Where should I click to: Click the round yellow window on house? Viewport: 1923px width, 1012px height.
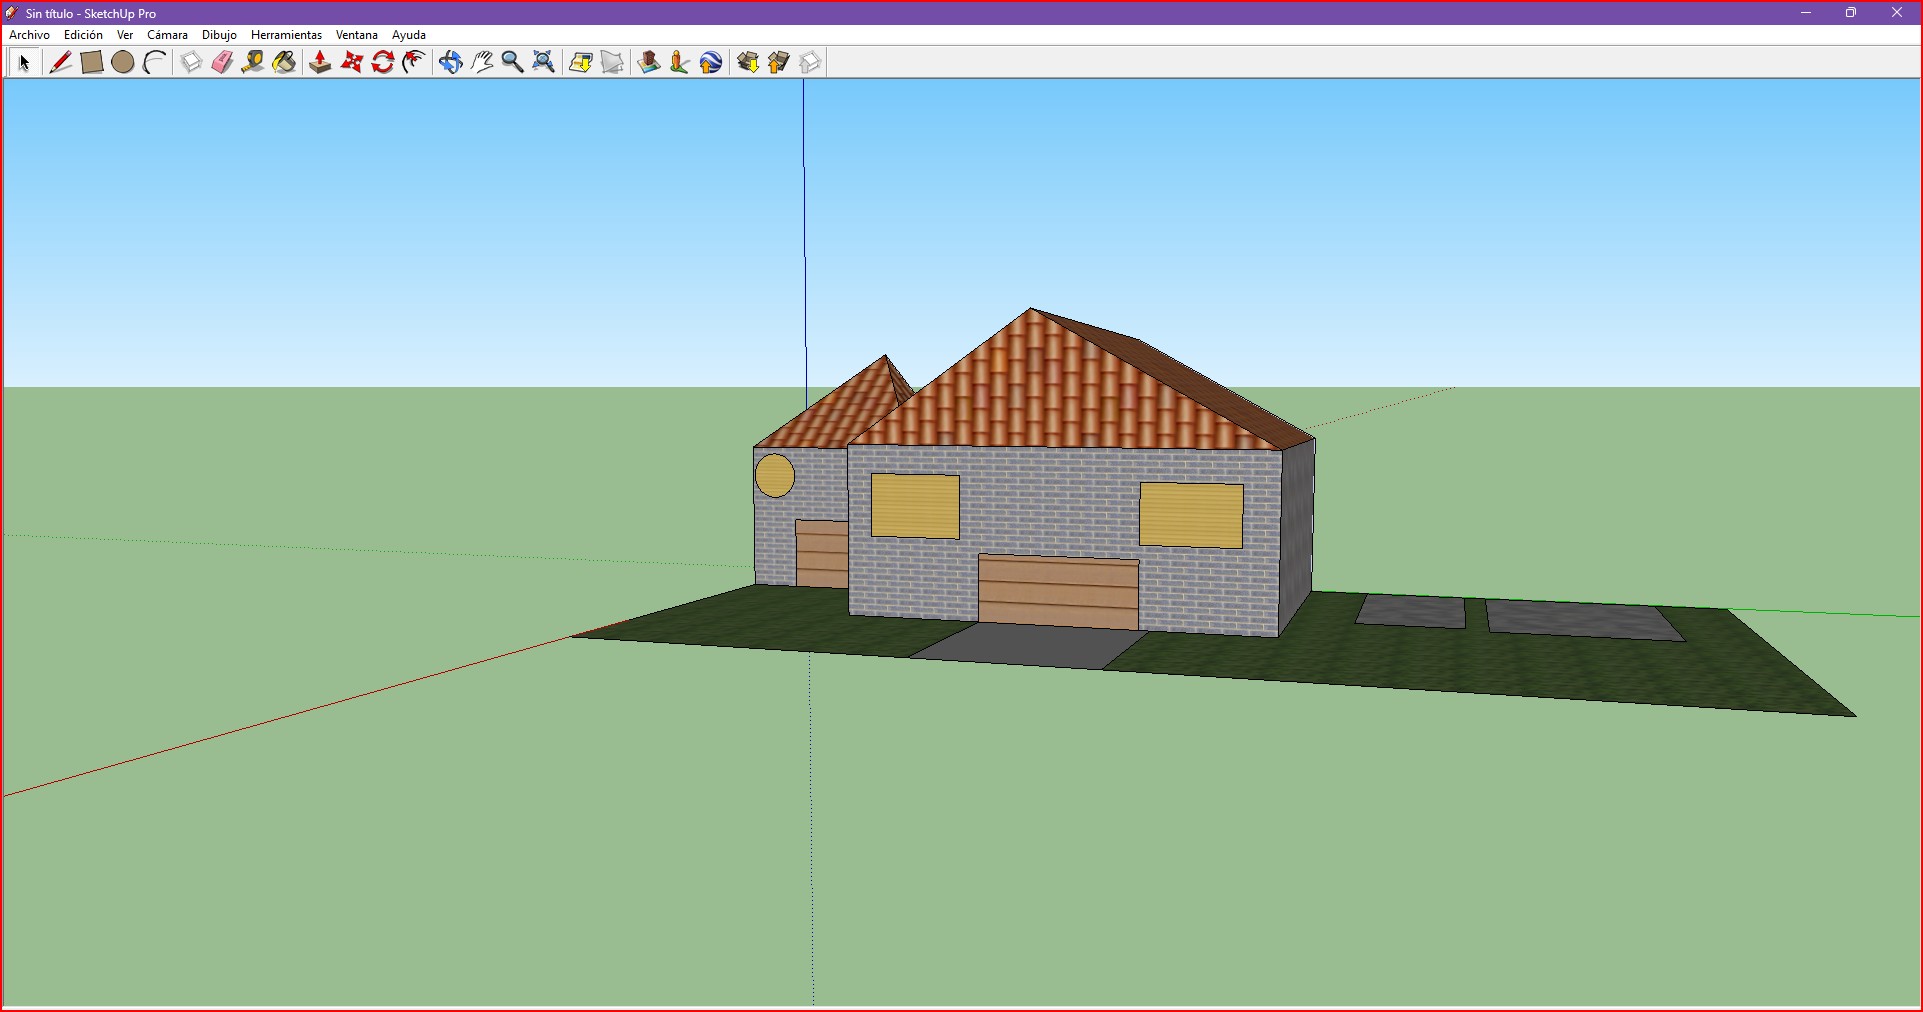[x=774, y=476]
